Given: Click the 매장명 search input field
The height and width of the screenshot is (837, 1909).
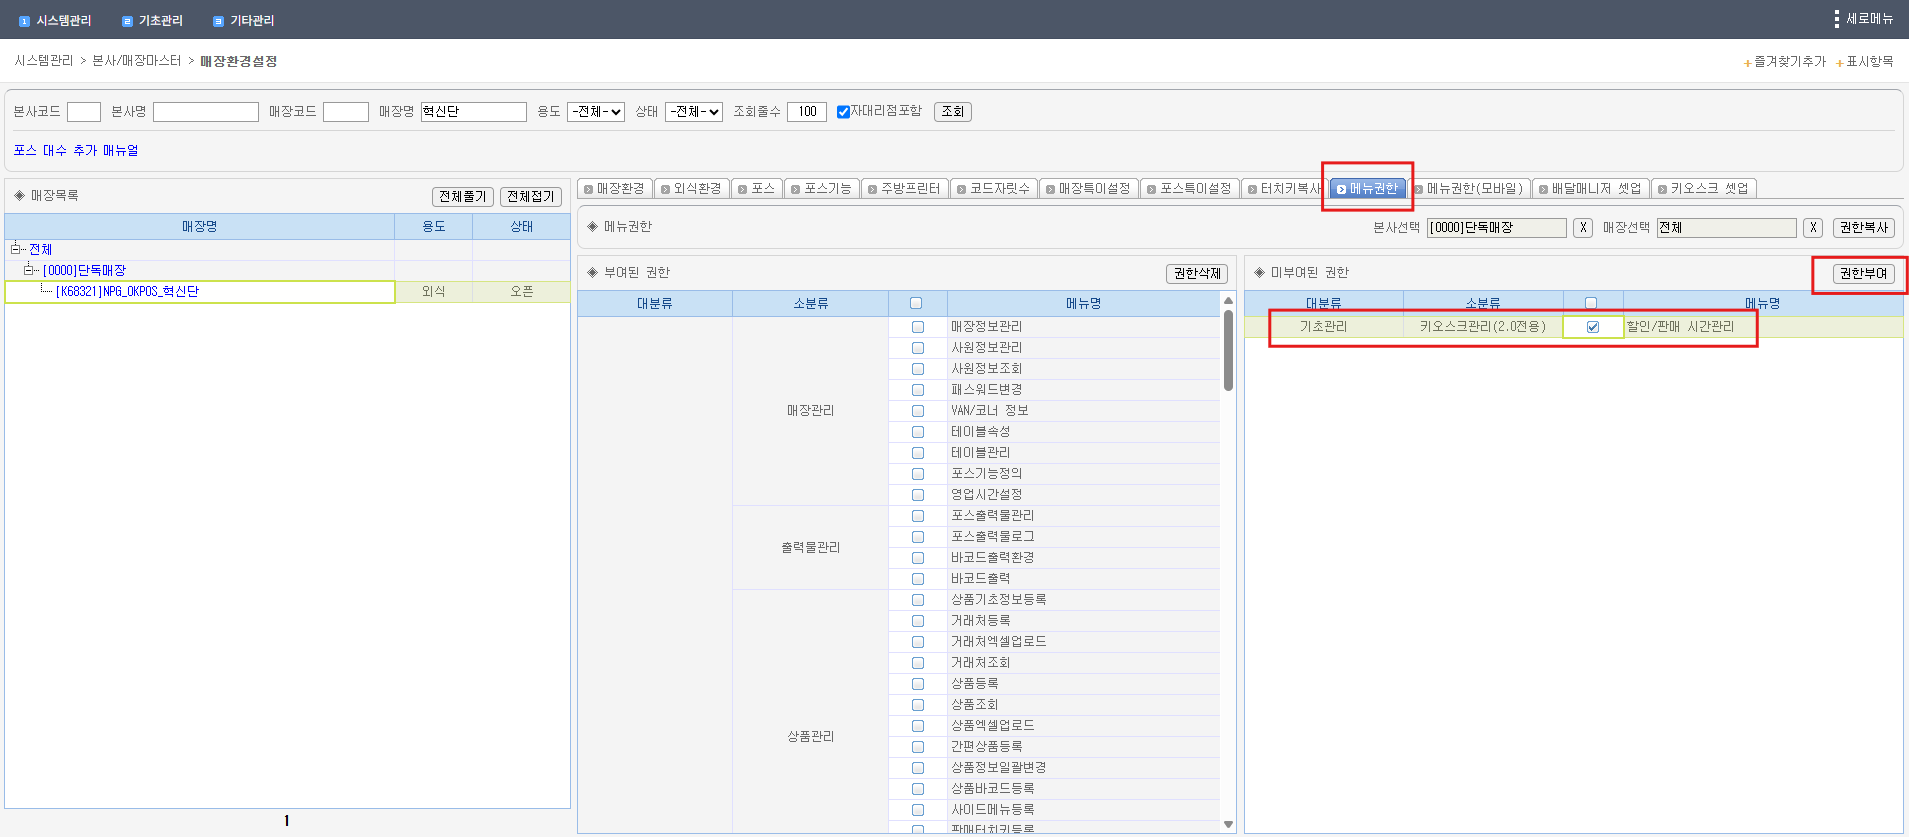Looking at the screenshot, I should 473,112.
